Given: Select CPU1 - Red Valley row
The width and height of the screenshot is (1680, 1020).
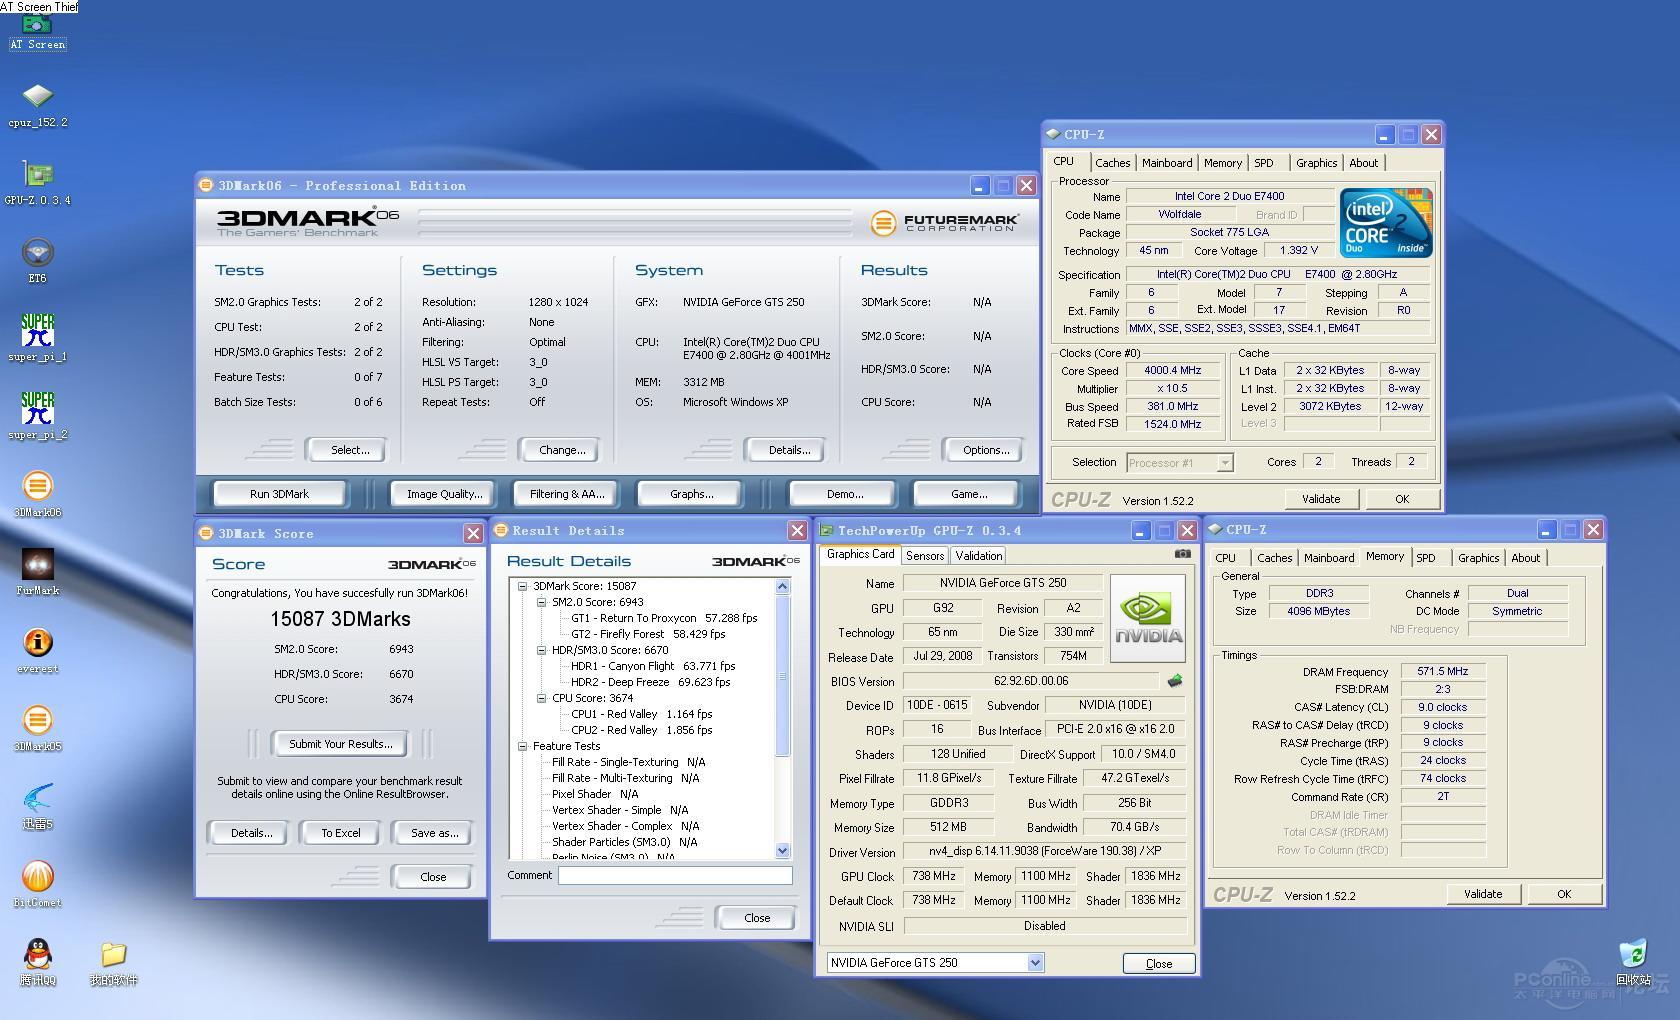Looking at the screenshot, I should point(641,714).
